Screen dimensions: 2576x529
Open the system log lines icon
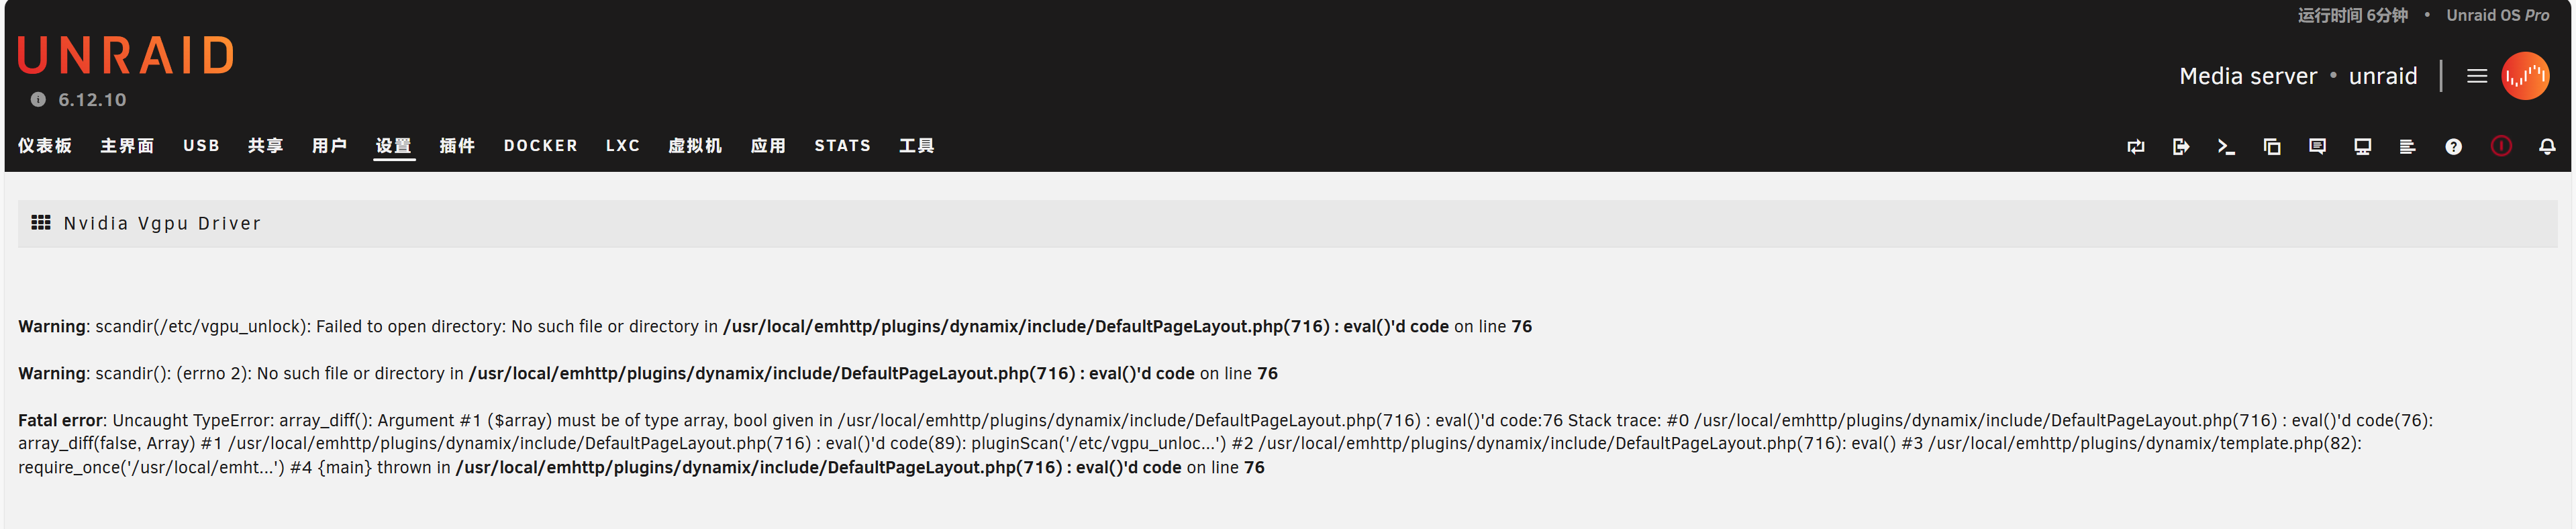pyautogui.click(x=2407, y=147)
